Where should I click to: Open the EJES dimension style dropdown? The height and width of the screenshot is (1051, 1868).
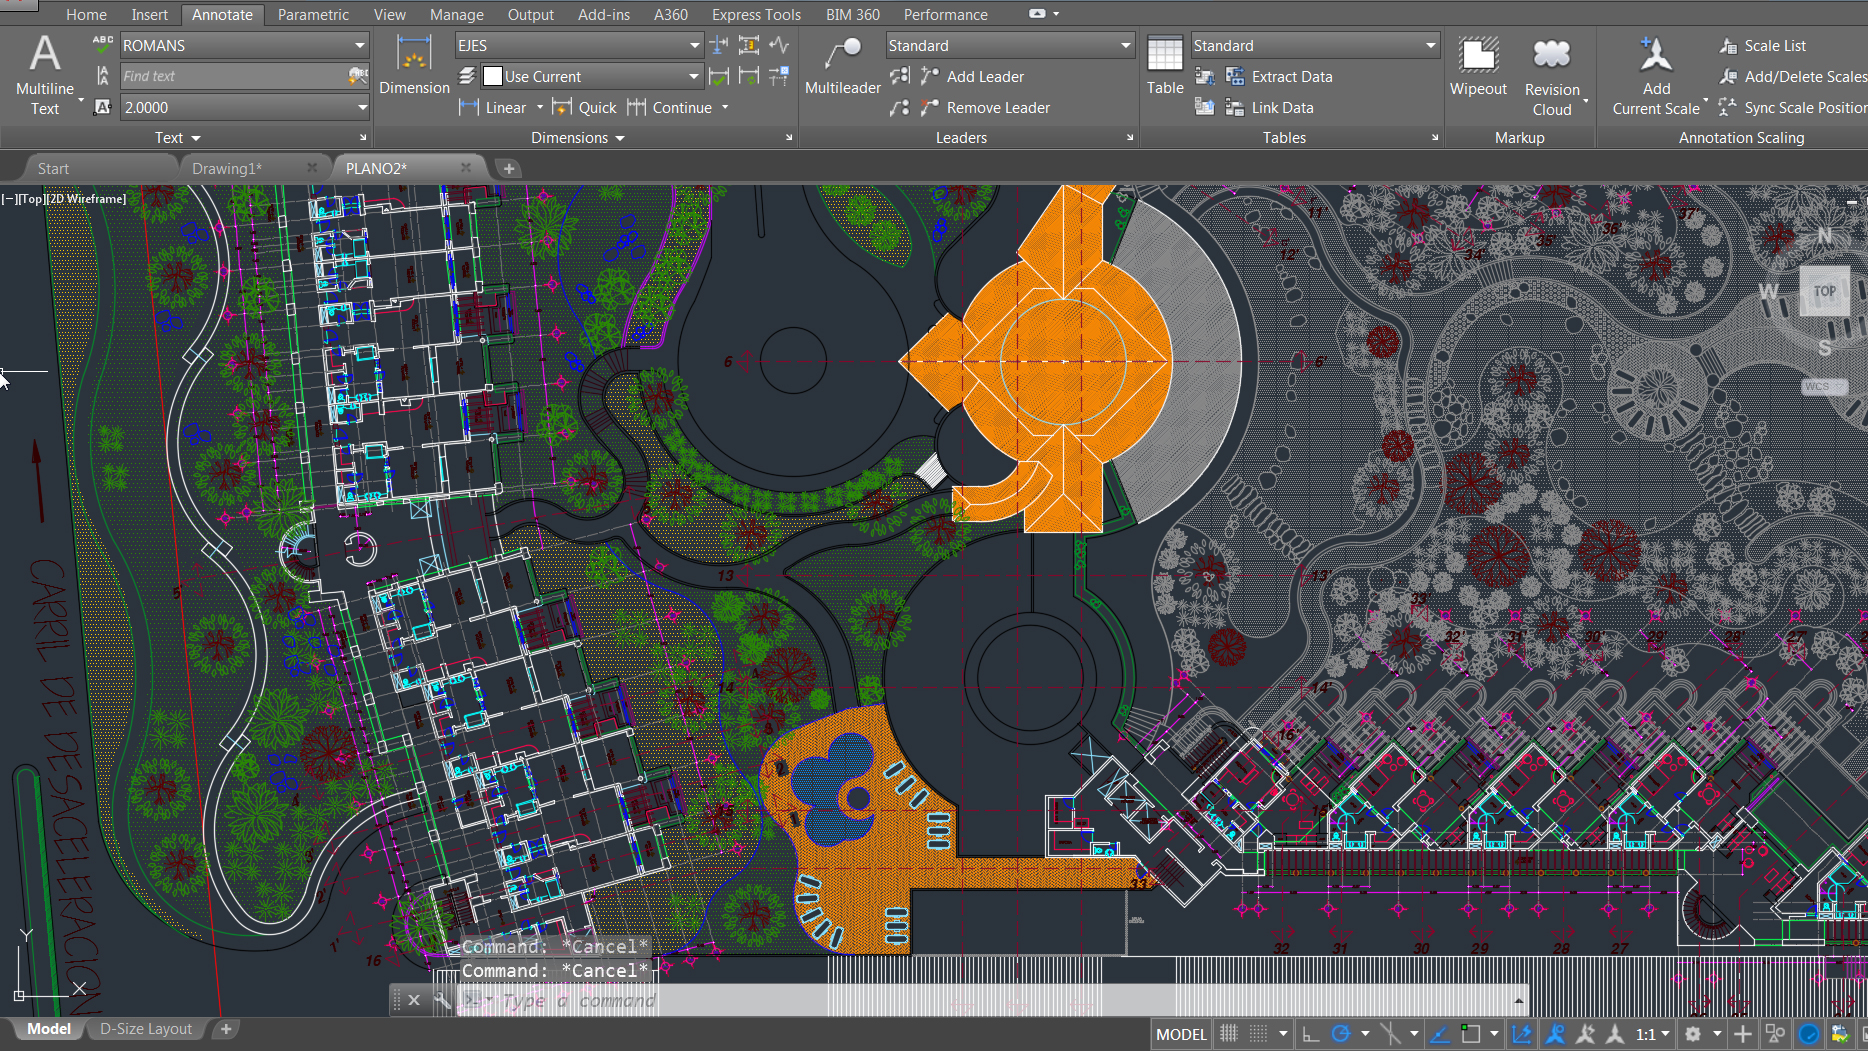click(x=691, y=45)
